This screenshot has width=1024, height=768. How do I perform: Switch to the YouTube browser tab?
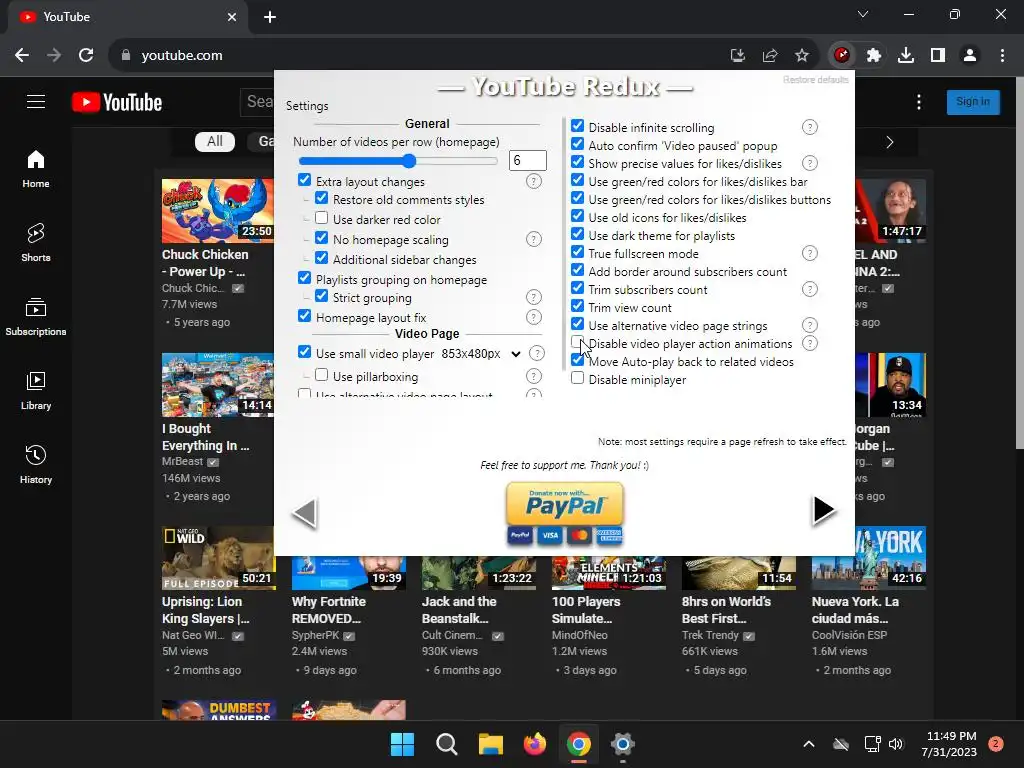pos(128,17)
